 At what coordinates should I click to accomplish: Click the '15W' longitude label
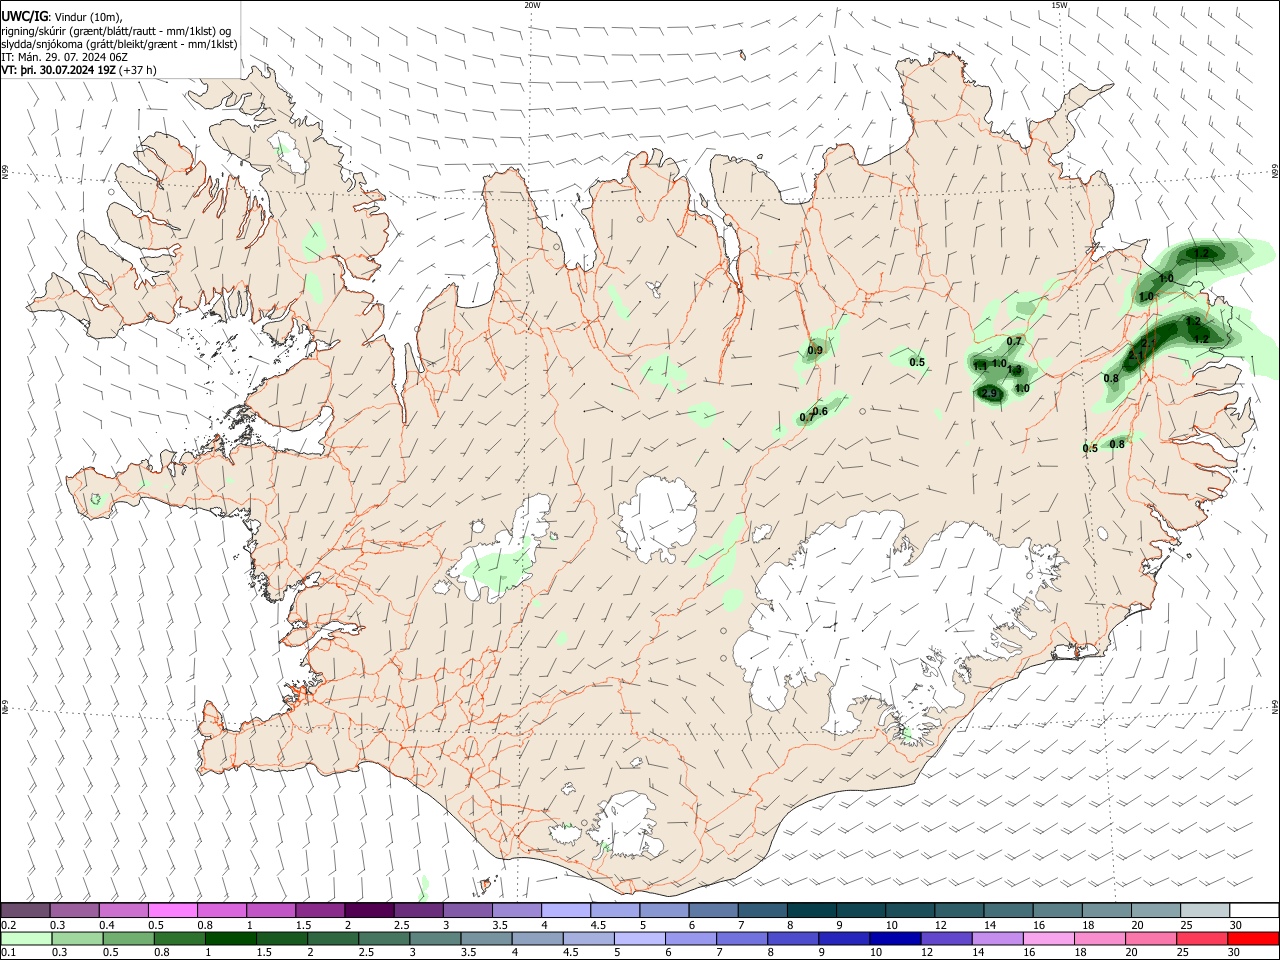(1060, 5)
